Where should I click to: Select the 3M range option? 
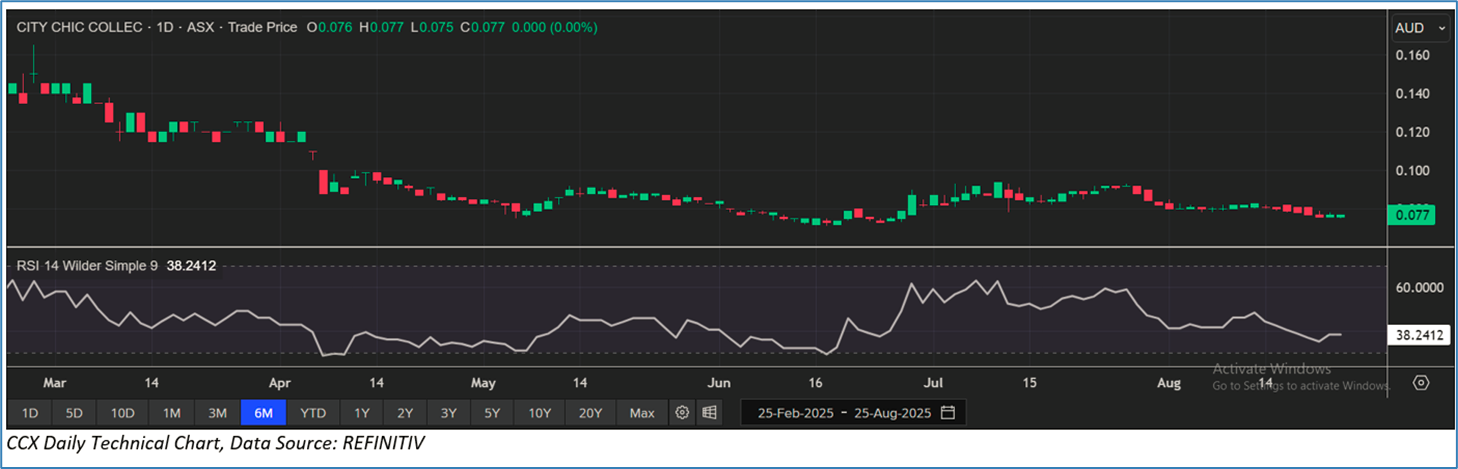[x=217, y=412]
